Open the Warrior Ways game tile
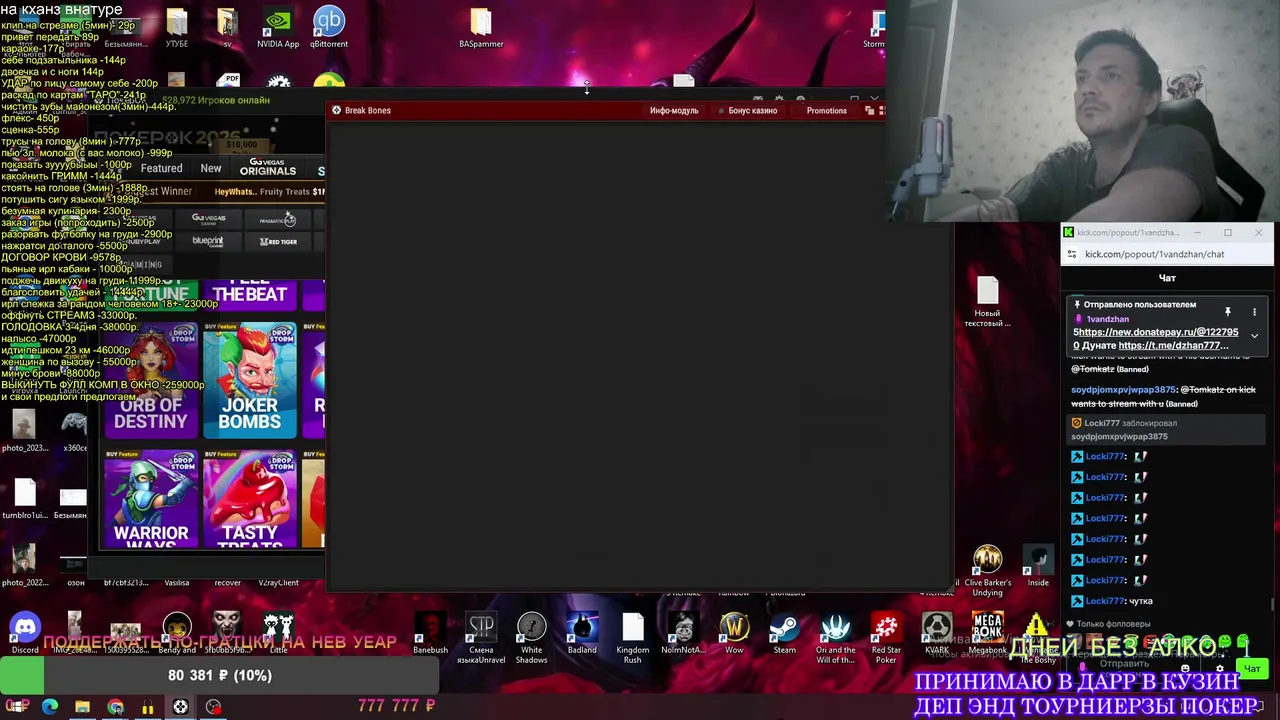 click(150, 498)
